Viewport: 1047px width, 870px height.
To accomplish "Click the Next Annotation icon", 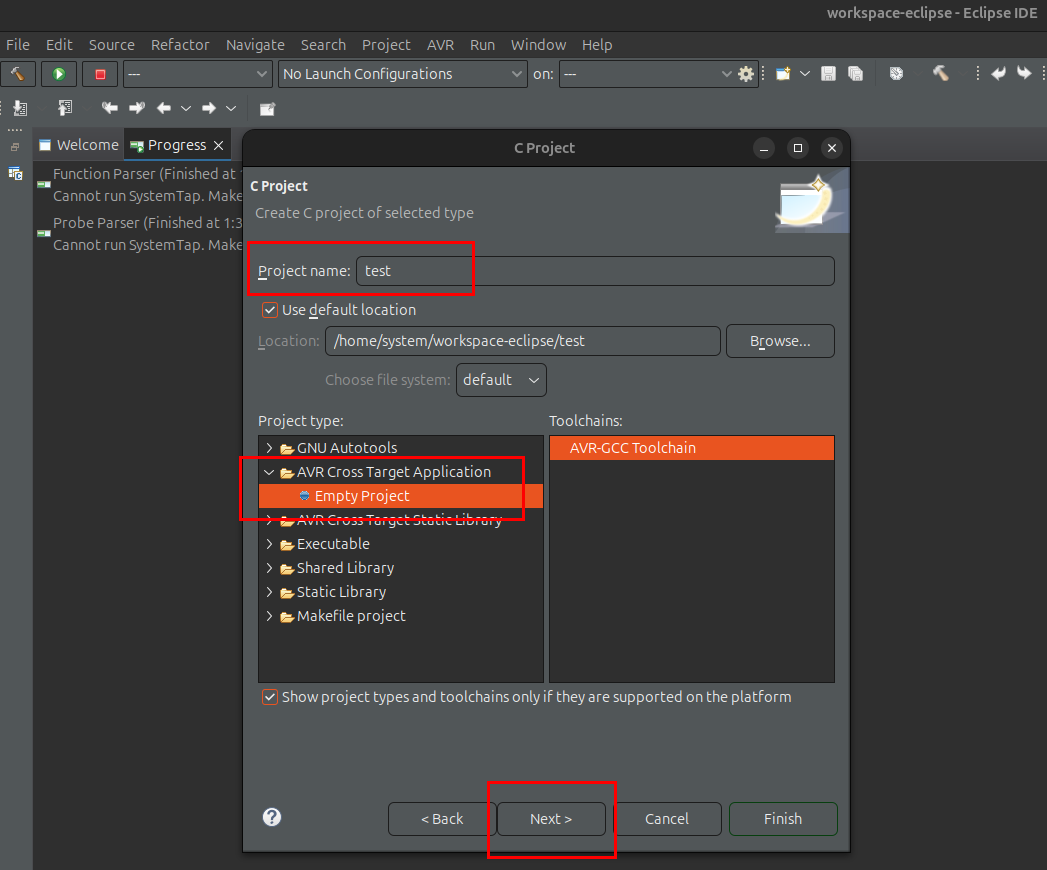I will 20,108.
